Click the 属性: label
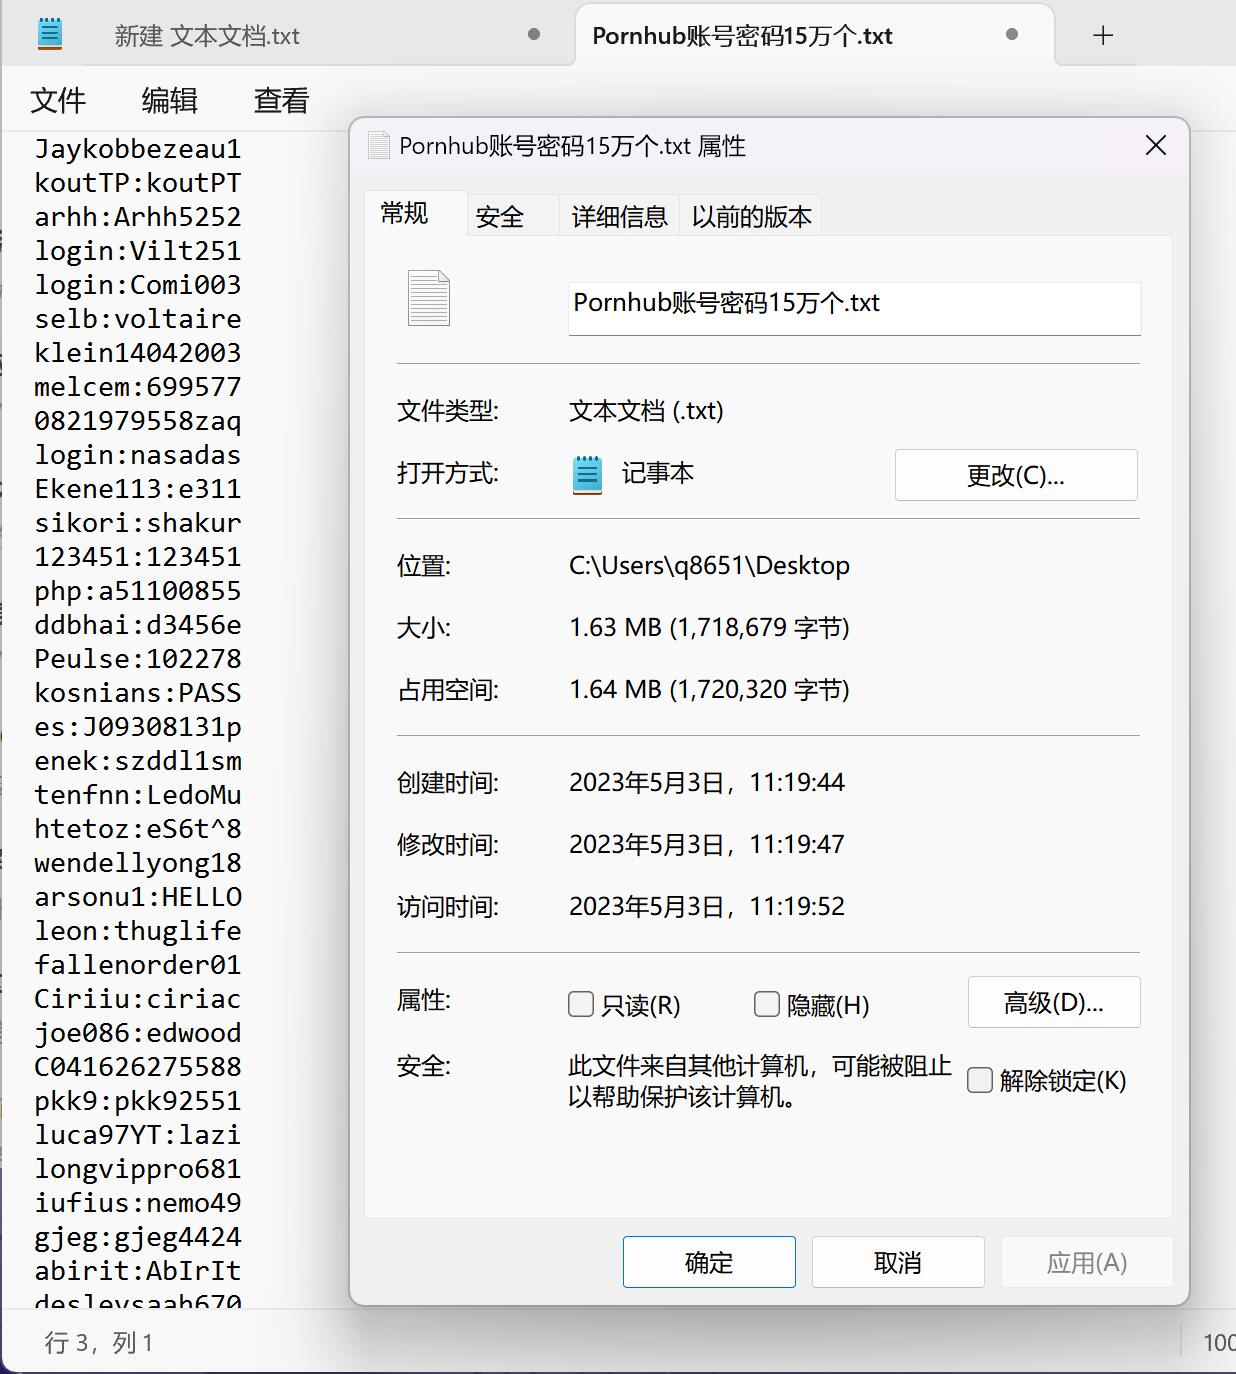 click(424, 1000)
